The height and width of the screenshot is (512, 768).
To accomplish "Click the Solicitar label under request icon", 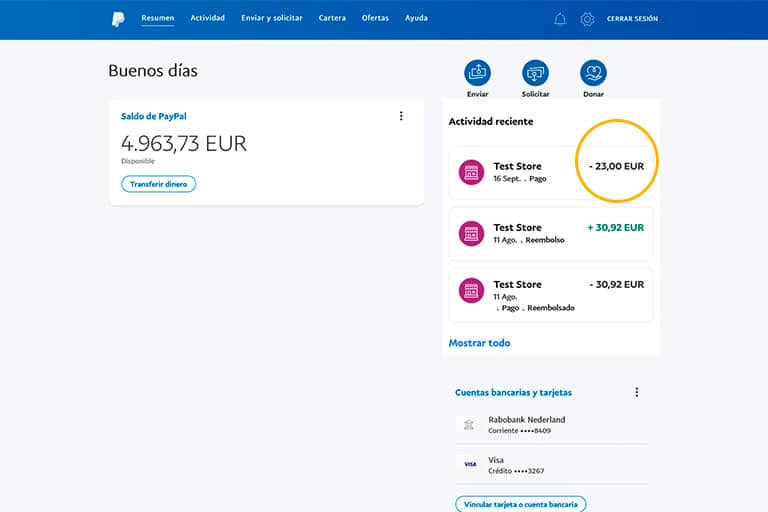I will (x=535, y=94).
